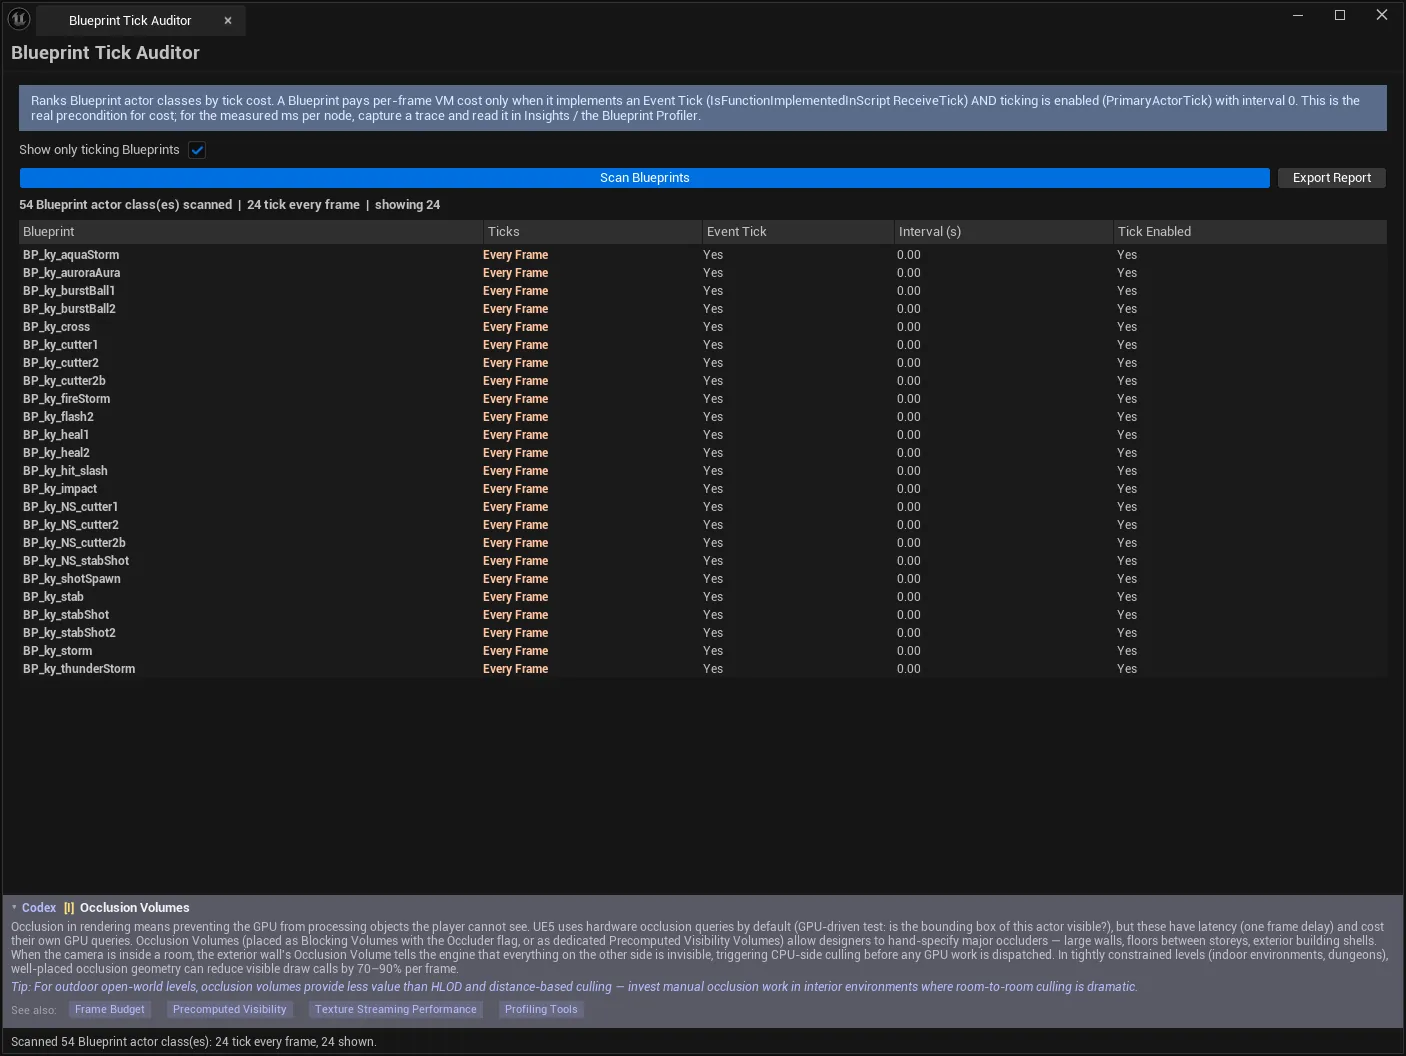Close the Blueprint Tick Auditor tab
Image resolution: width=1406 pixels, height=1056 pixels.
click(228, 20)
